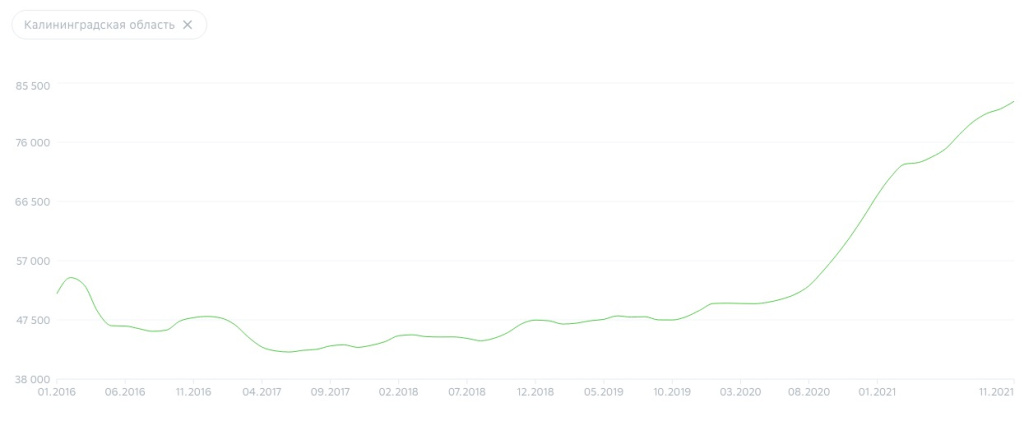Viewport: 1024px width, 421px height.
Task: Click the 06.2016 x-axis label
Action: (125, 392)
